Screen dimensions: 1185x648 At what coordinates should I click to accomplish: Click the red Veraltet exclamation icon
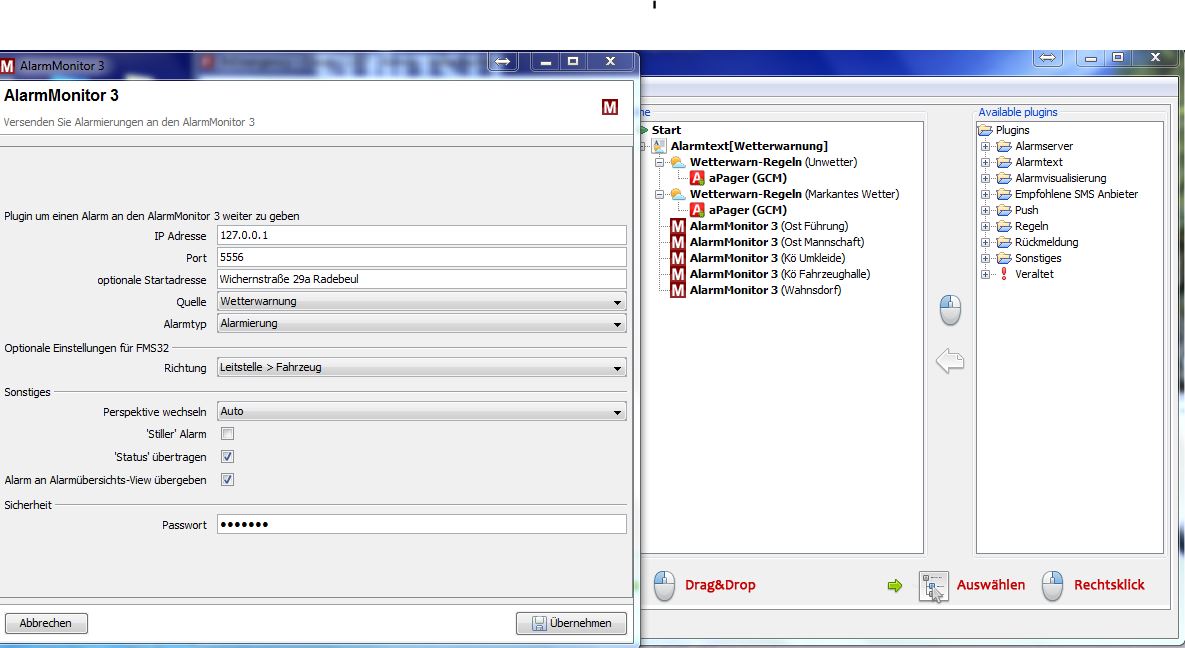click(1003, 274)
